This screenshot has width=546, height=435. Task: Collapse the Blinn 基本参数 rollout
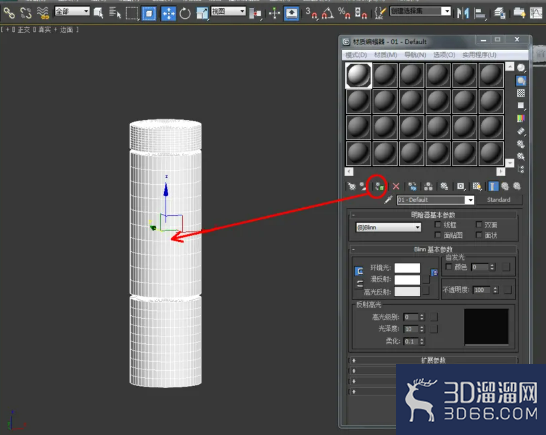[x=433, y=249]
